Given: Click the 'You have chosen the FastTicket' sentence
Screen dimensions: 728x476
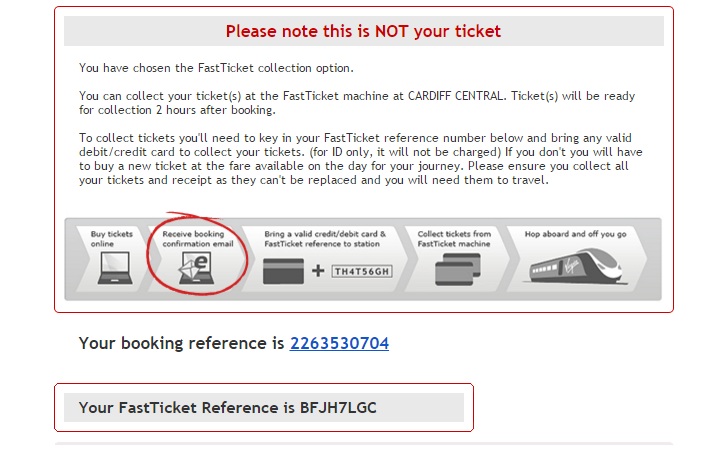Looking at the screenshot, I should [x=216, y=68].
